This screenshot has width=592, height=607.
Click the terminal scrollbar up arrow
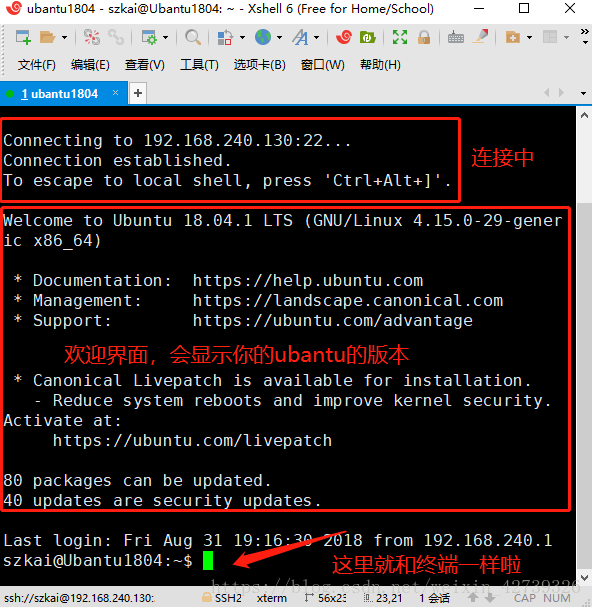coord(584,115)
